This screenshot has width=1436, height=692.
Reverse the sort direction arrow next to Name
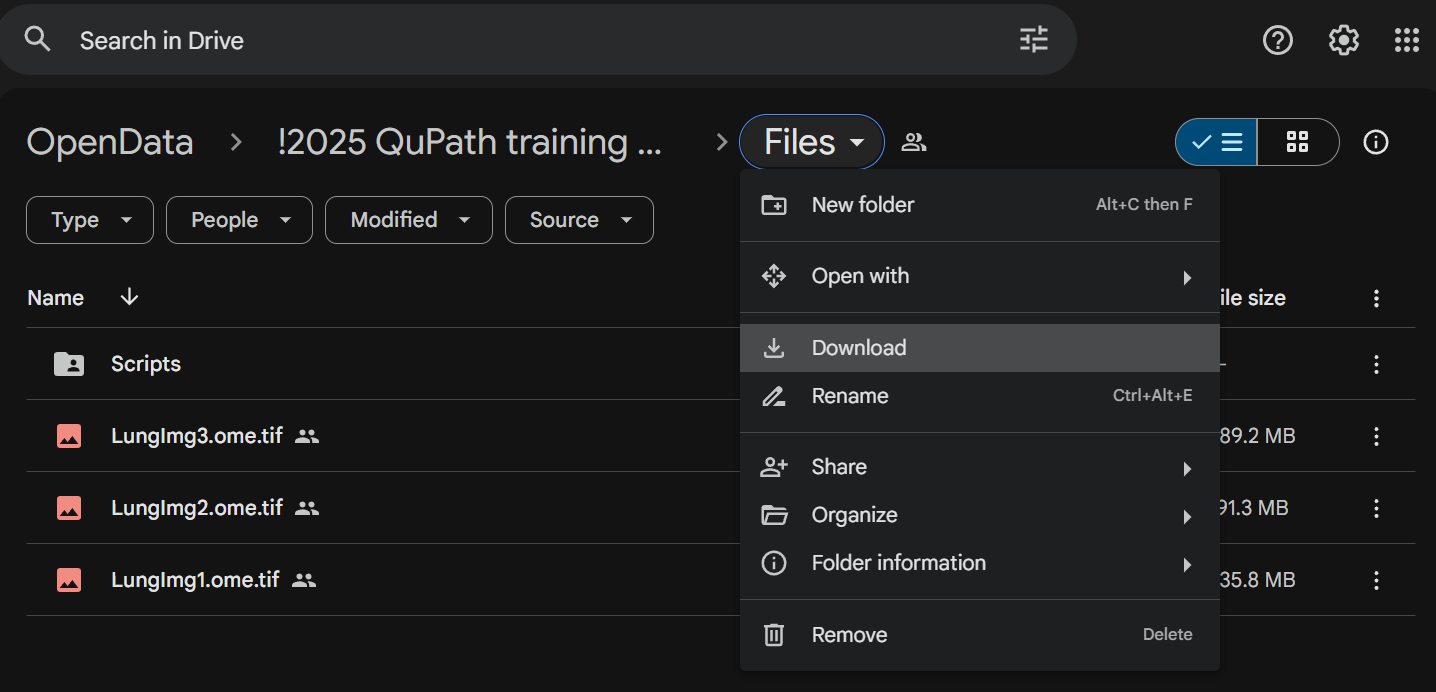(129, 298)
